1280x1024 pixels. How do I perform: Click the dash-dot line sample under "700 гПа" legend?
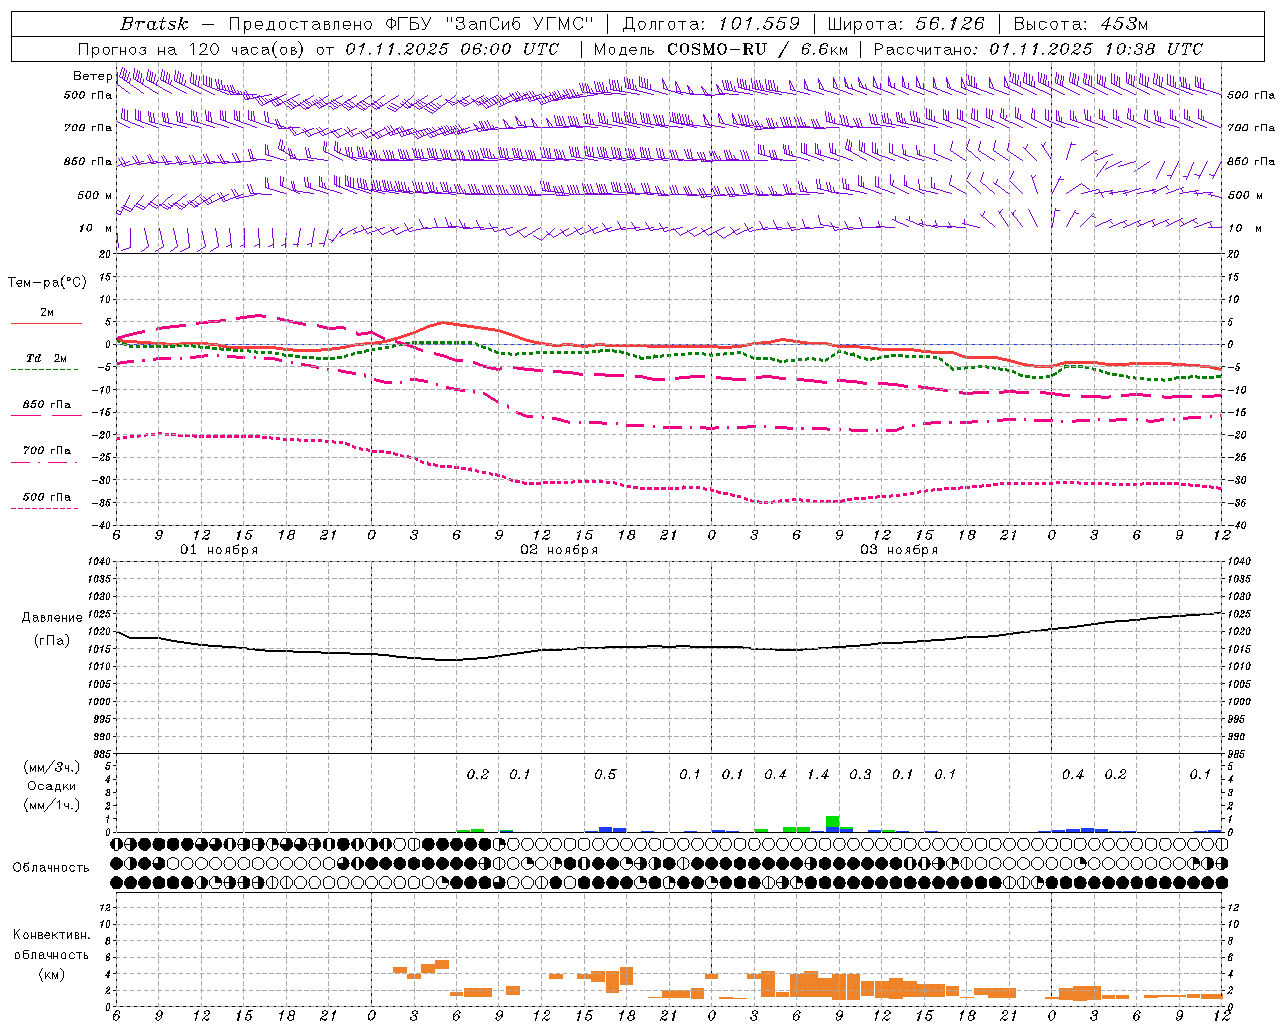point(44,462)
